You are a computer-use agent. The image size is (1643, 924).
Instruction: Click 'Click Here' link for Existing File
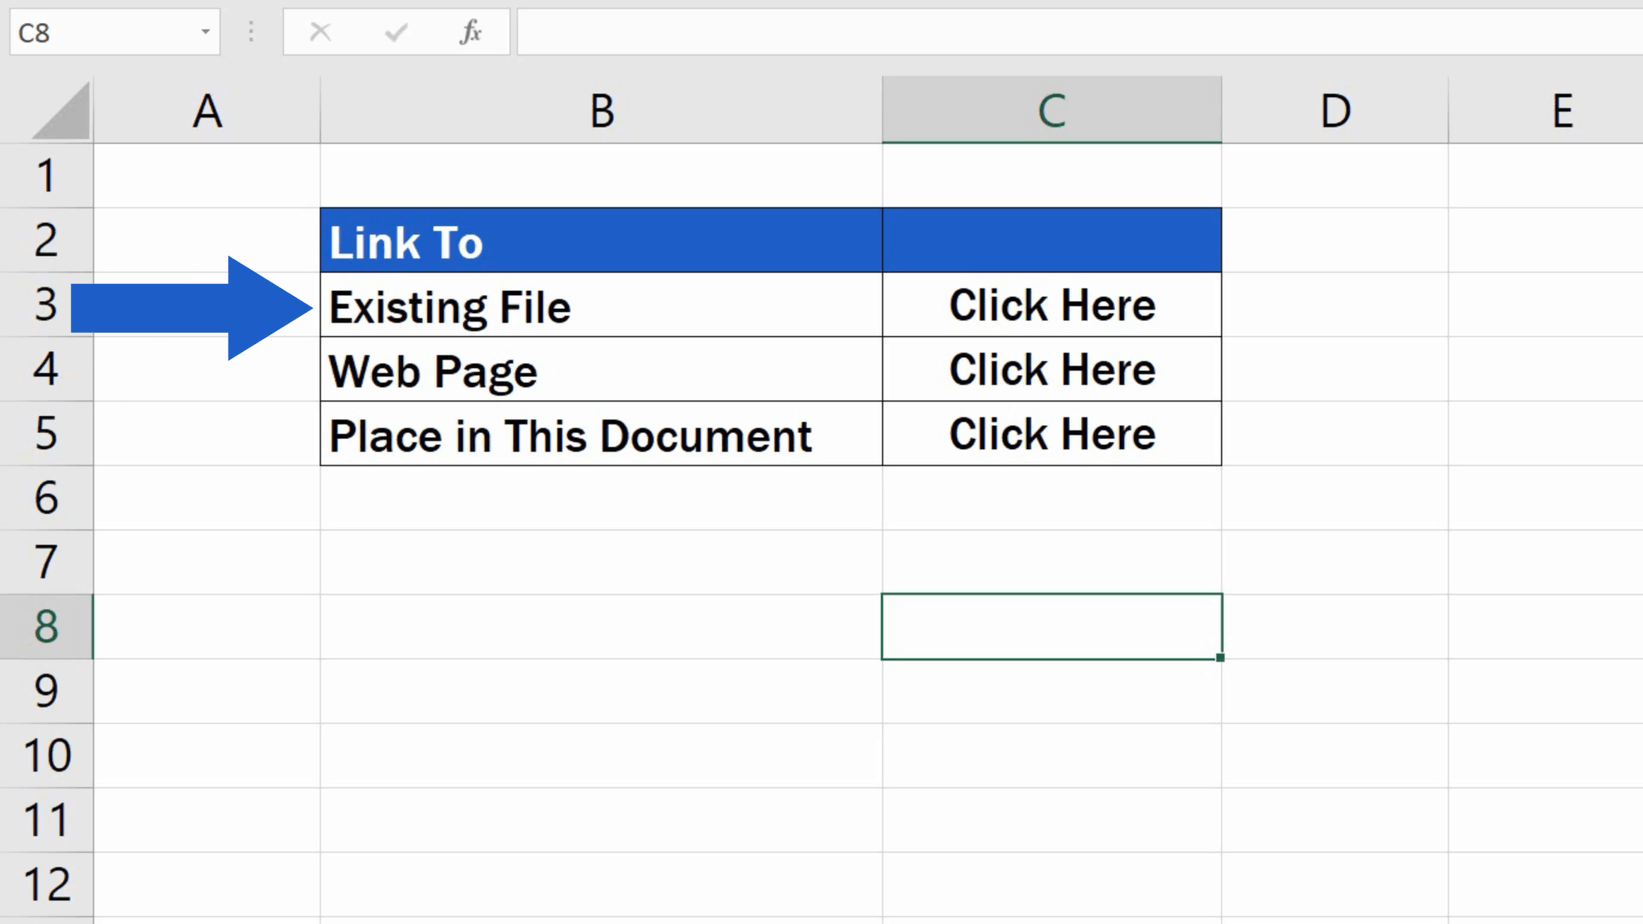[x=1051, y=306]
